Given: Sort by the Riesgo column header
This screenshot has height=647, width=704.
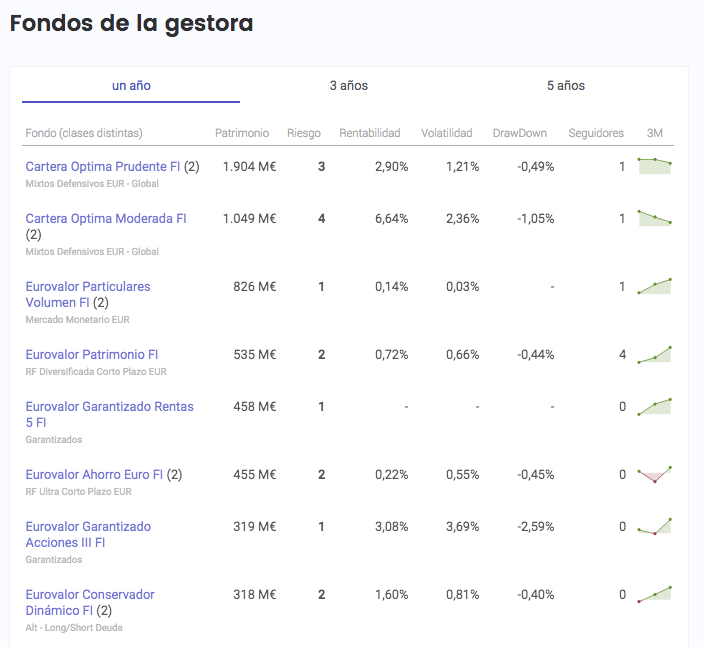Looking at the screenshot, I should (x=304, y=133).
